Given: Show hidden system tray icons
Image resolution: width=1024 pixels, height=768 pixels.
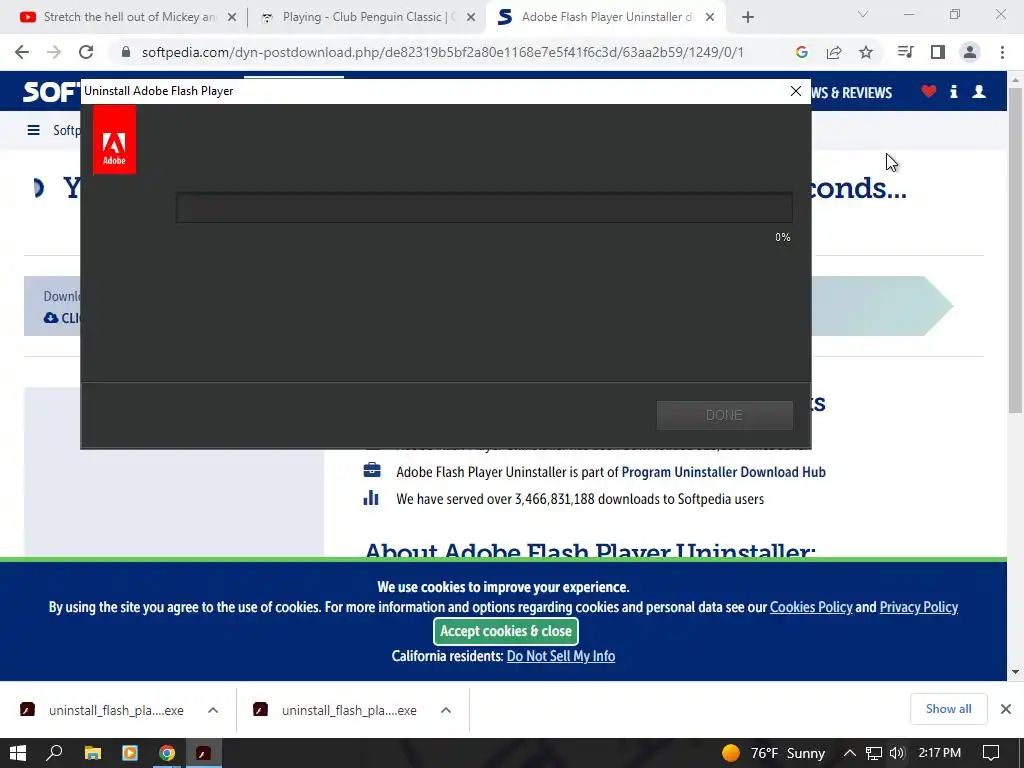Looking at the screenshot, I should pos(850,753).
